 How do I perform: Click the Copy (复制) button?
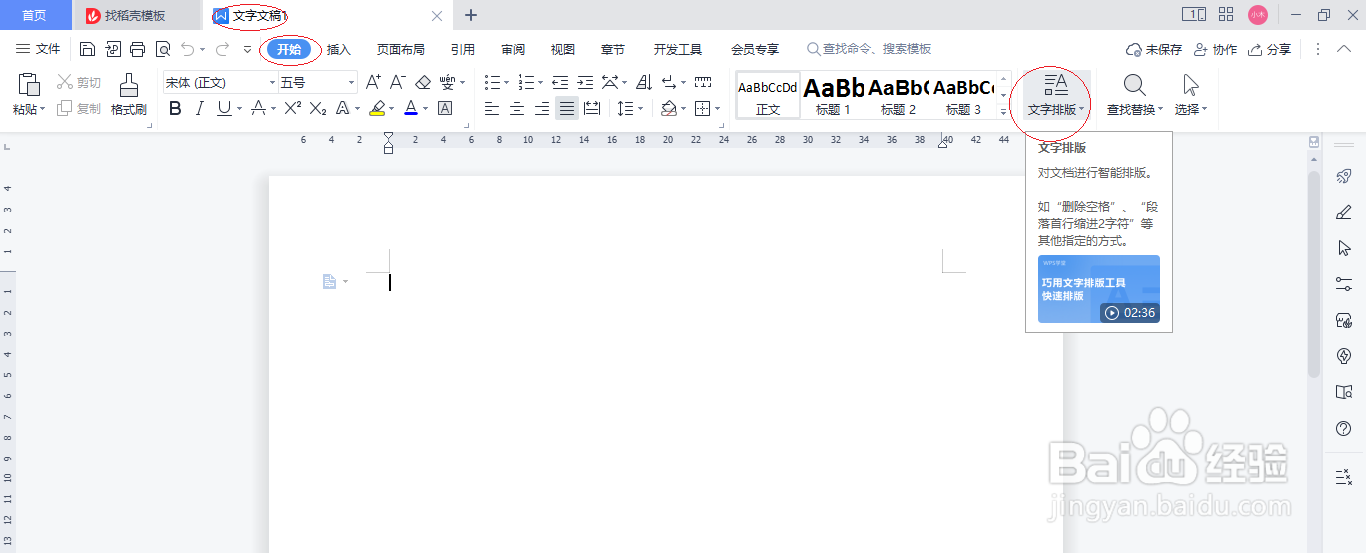coord(80,108)
